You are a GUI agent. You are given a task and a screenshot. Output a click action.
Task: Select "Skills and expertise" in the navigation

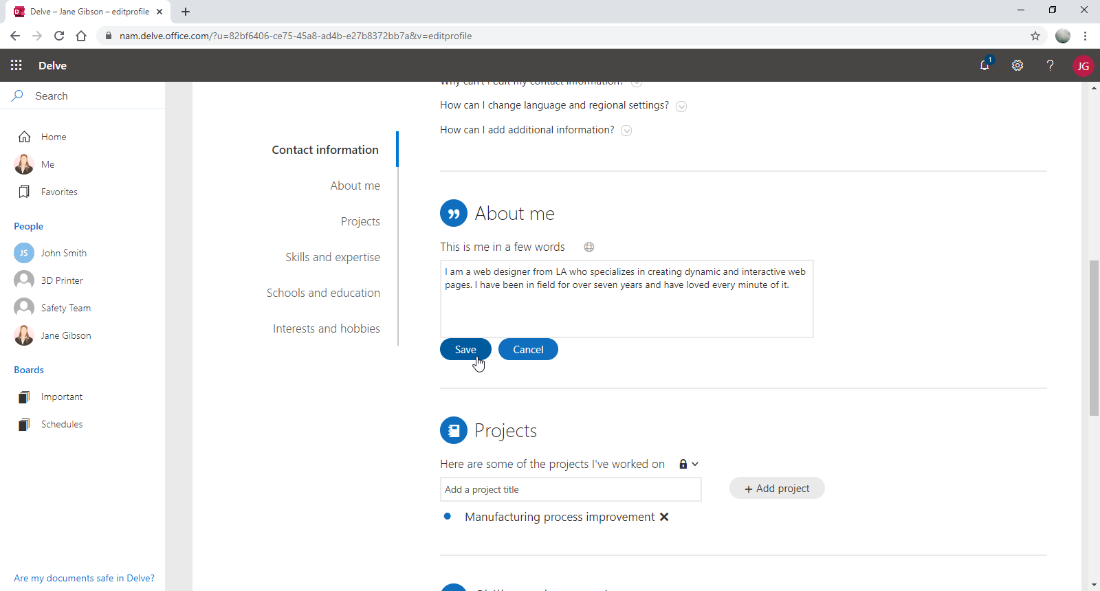(332, 256)
